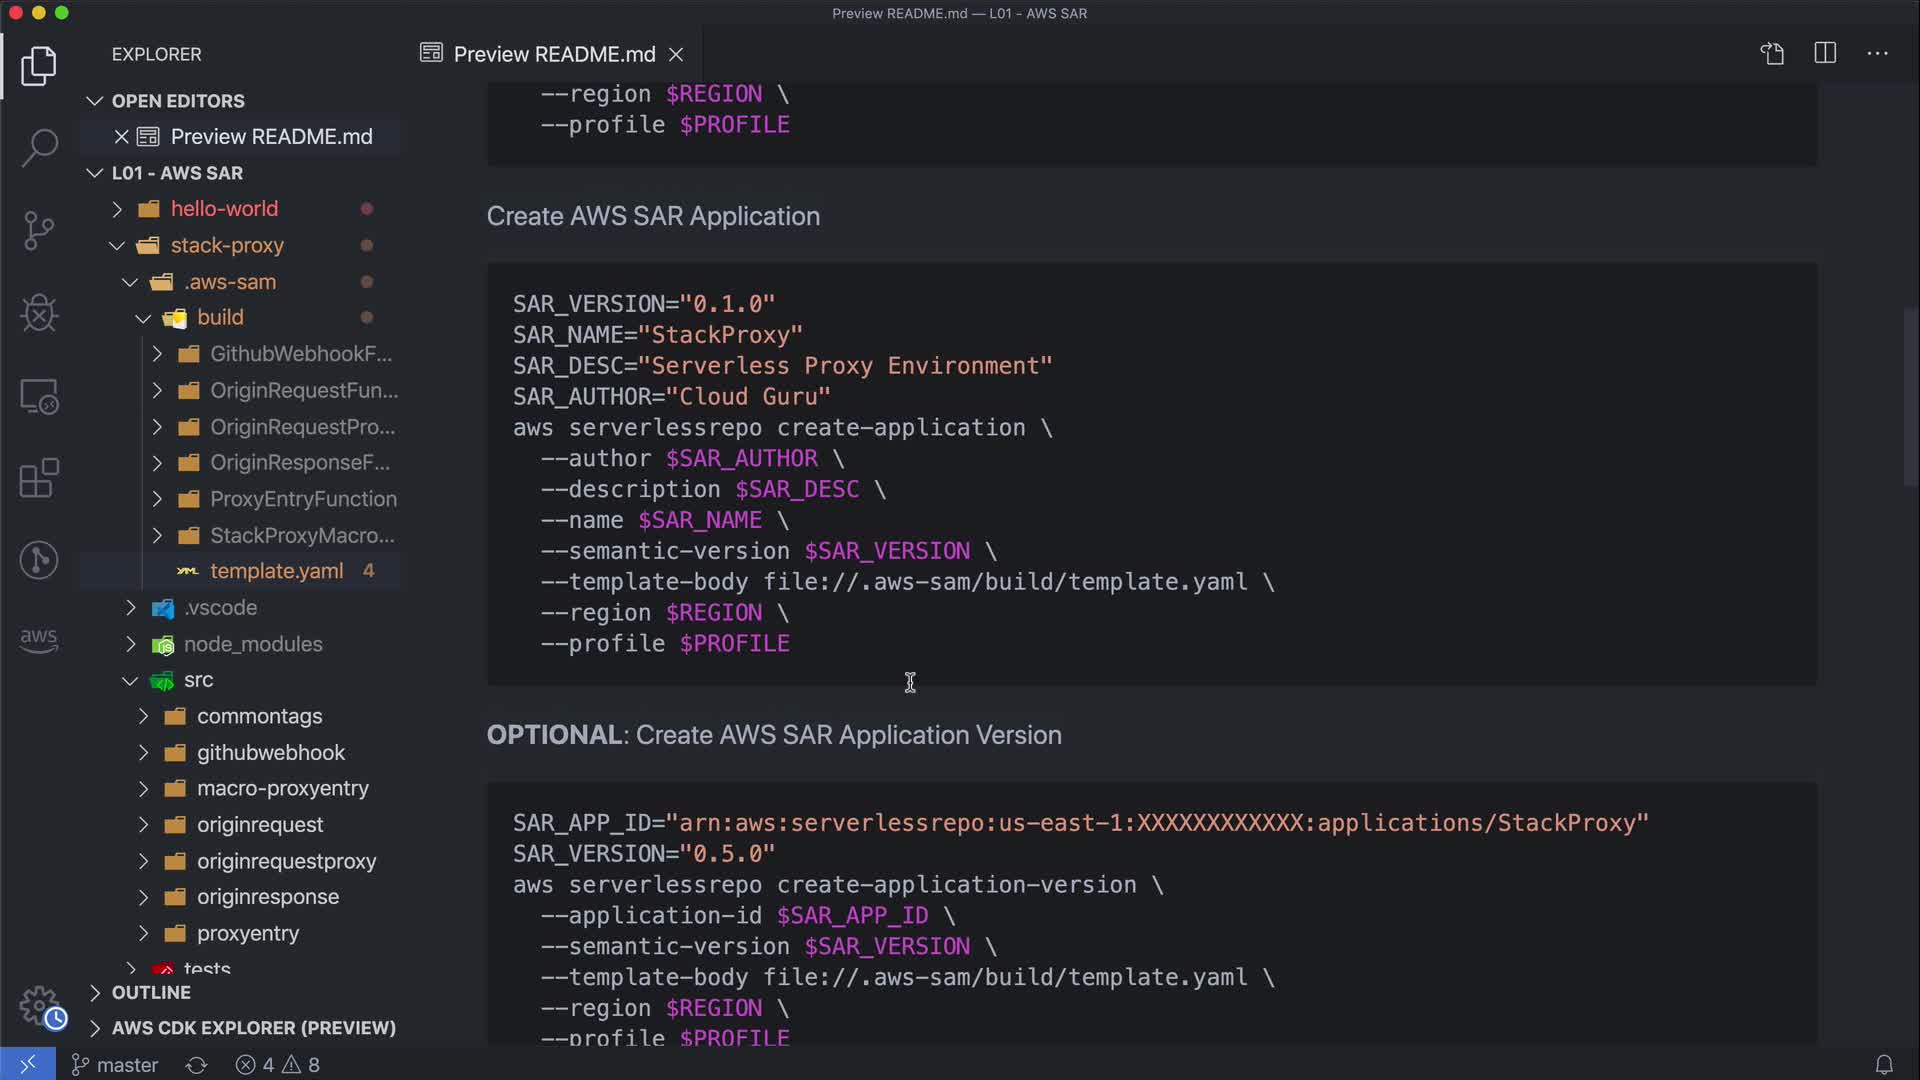Open the Search view in activity bar

pos(39,148)
